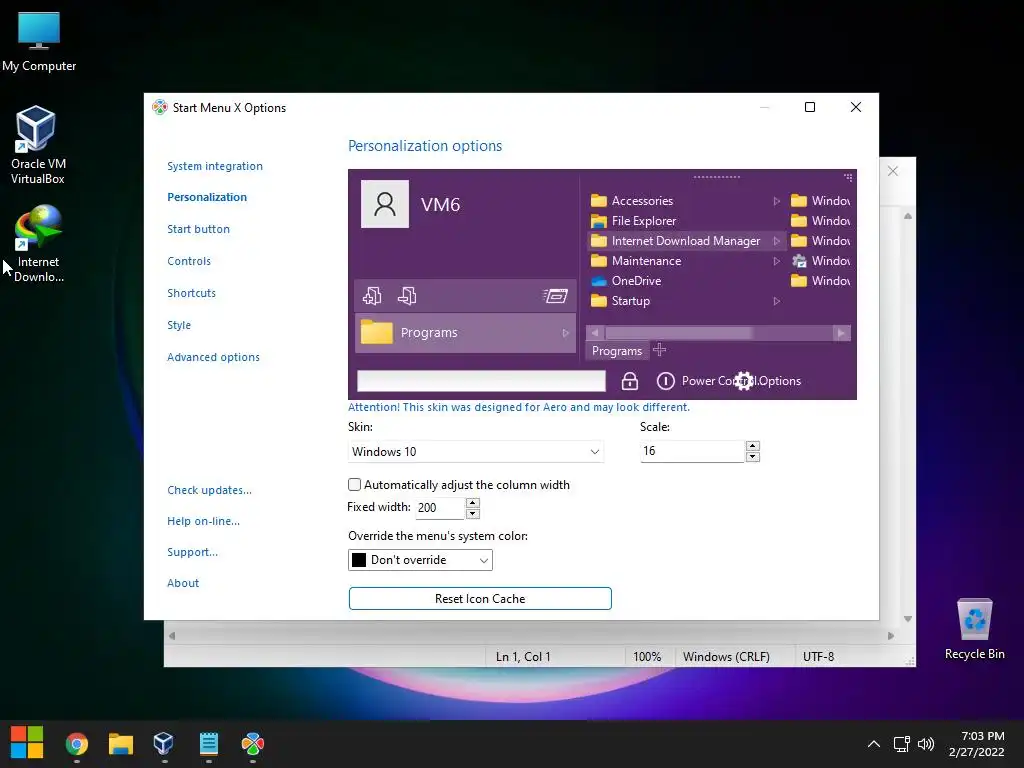The height and width of the screenshot is (768, 1024).
Task: Decrease the Fixed width with down arrow
Action: pyautogui.click(x=473, y=513)
